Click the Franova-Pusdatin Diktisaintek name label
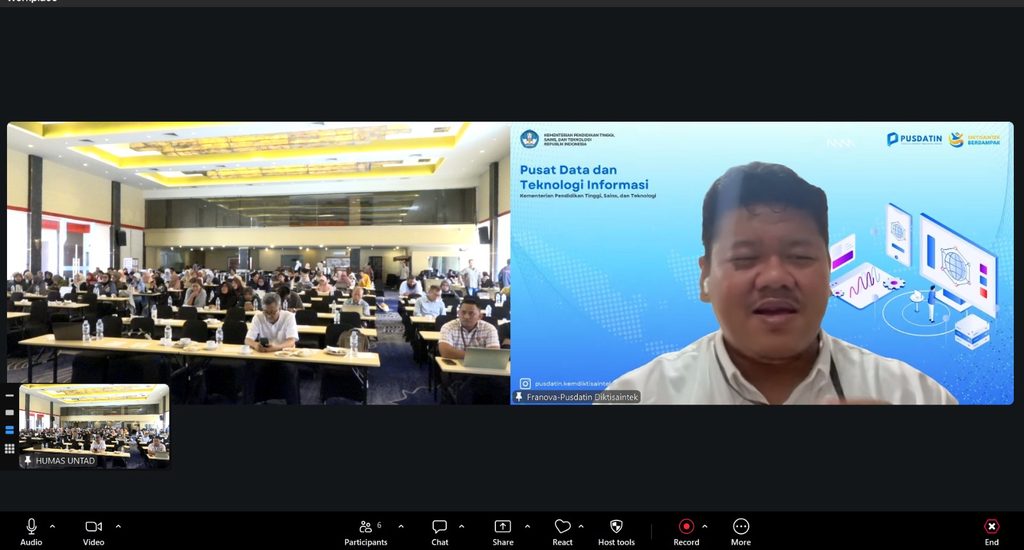 [x=582, y=396]
